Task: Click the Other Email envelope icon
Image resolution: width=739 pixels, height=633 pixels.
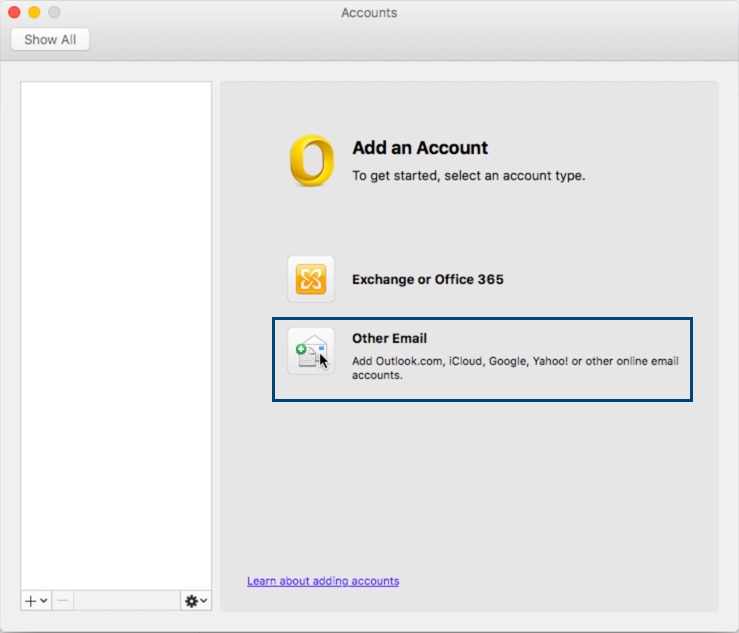Action: 311,352
